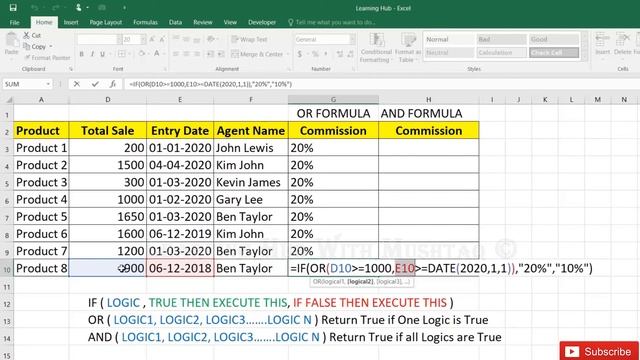Open the General number format dropdown

click(x=352, y=39)
